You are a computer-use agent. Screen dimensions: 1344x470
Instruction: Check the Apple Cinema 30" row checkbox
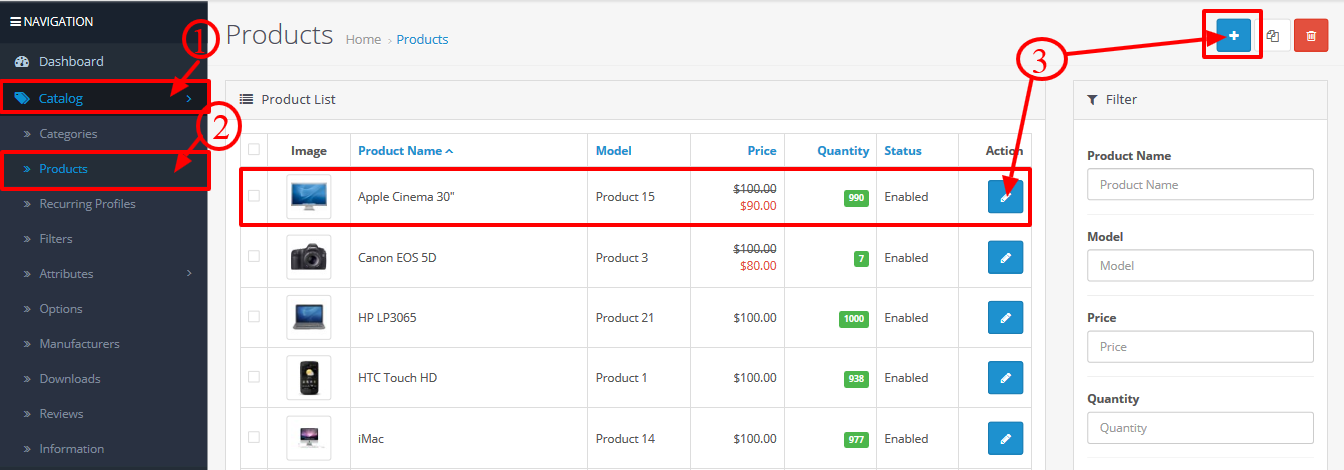pos(254,196)
